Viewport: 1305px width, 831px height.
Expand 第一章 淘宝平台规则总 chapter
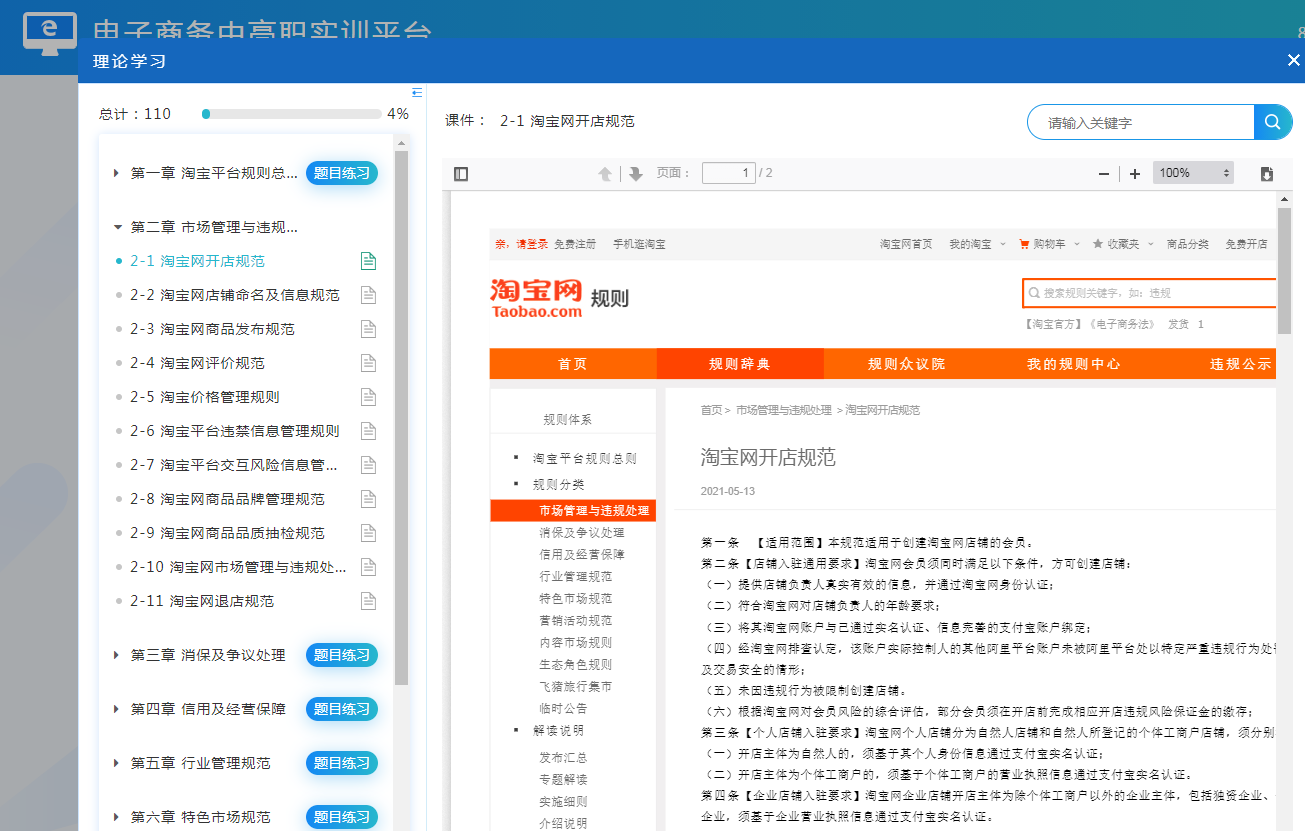point(117,174)
